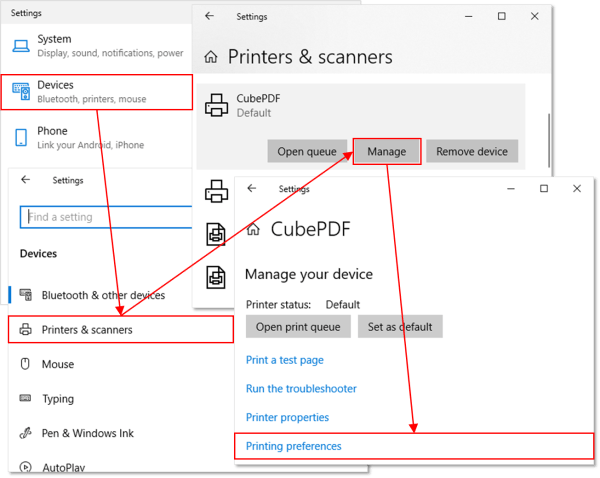Close the CubePDF settings window

pyautogui.click(x=577, y=189)
